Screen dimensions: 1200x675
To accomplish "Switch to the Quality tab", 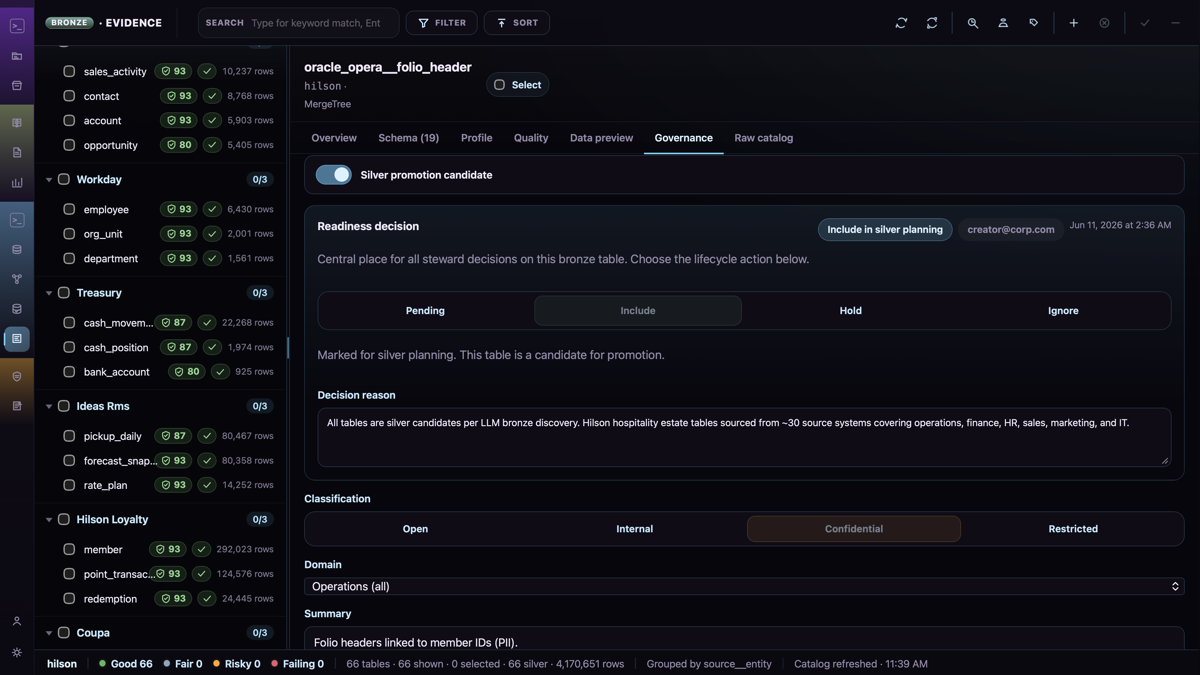I will pos(531,138).
